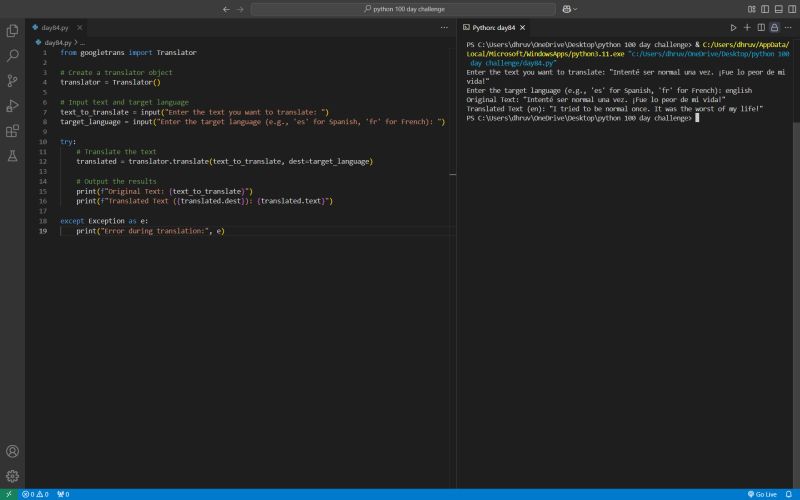The width and height of the screenshot is (800, 500).
Task: Click line number 19 in gutter
Action: tap(43, 231)
